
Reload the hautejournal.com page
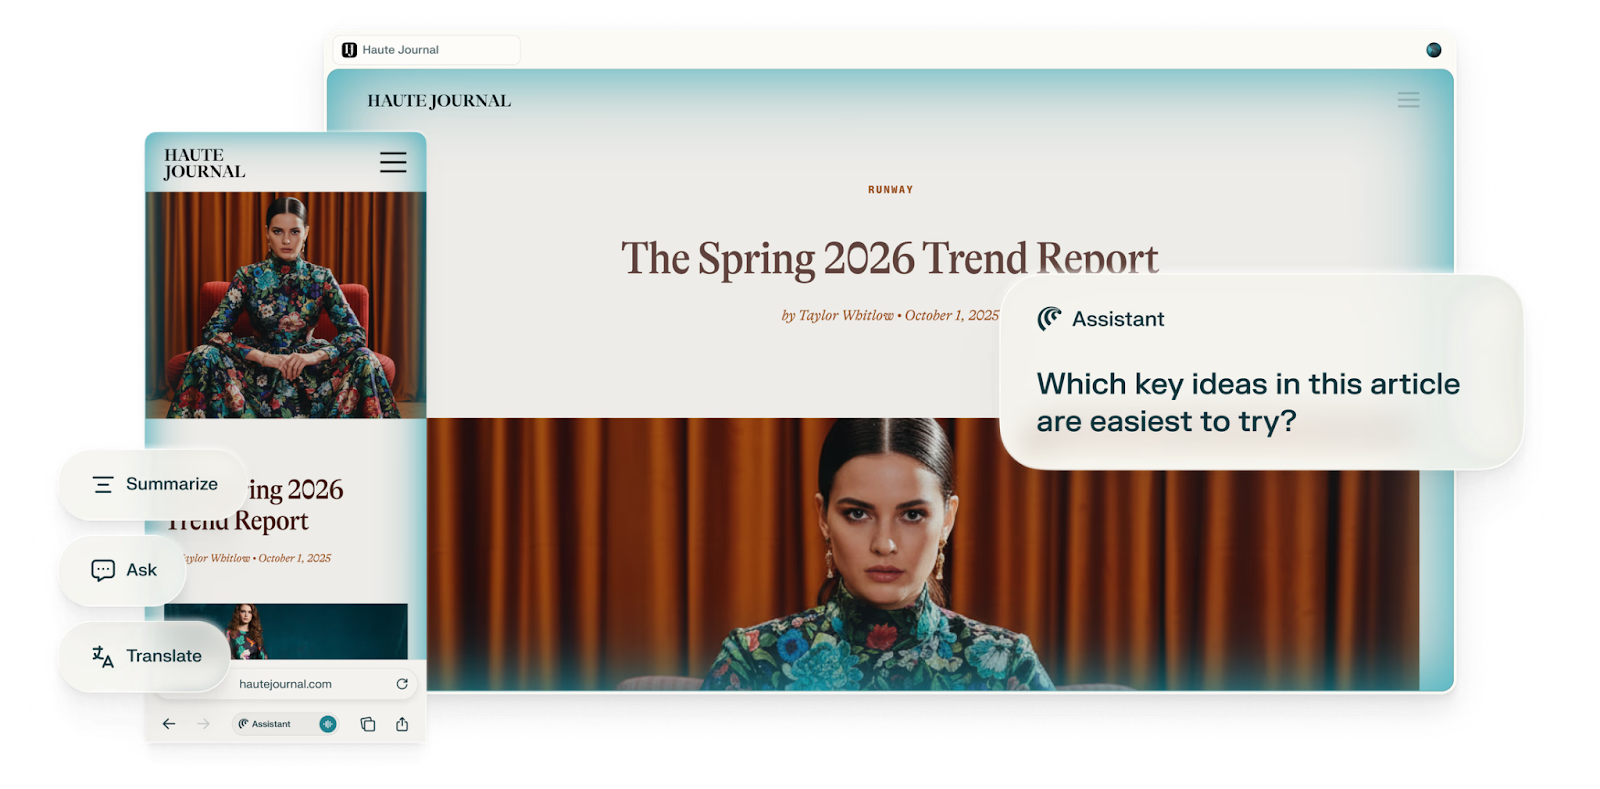point(402,684)
